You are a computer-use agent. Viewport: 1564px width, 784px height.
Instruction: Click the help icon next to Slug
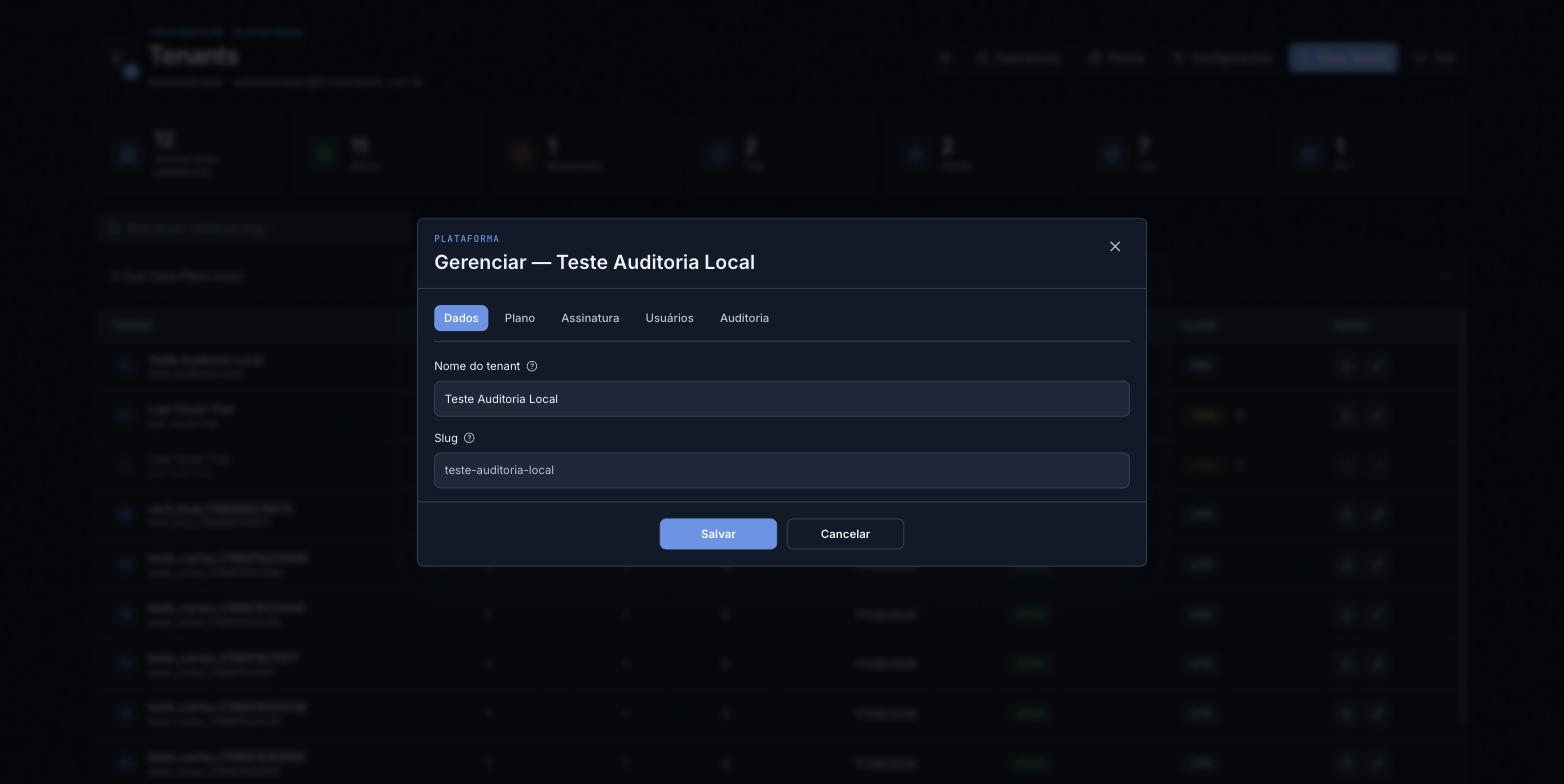tap(469, 438)
